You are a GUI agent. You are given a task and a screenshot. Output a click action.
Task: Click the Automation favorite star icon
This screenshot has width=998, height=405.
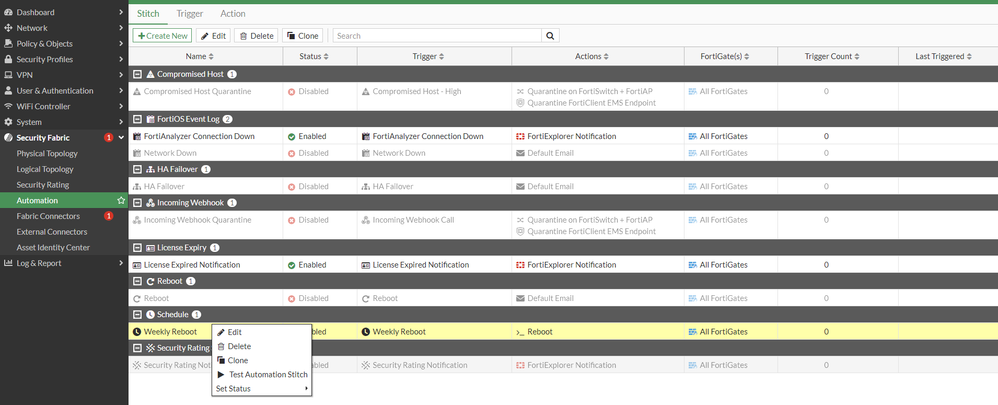[x=121, y=201]
